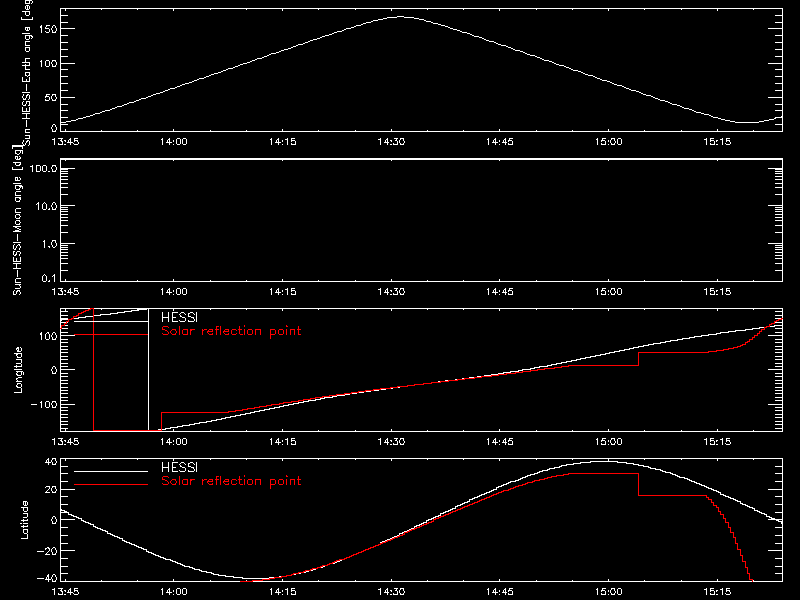
Task: Click Solar reflection point legend in Latitude plot
Action: tap(231, 481)
